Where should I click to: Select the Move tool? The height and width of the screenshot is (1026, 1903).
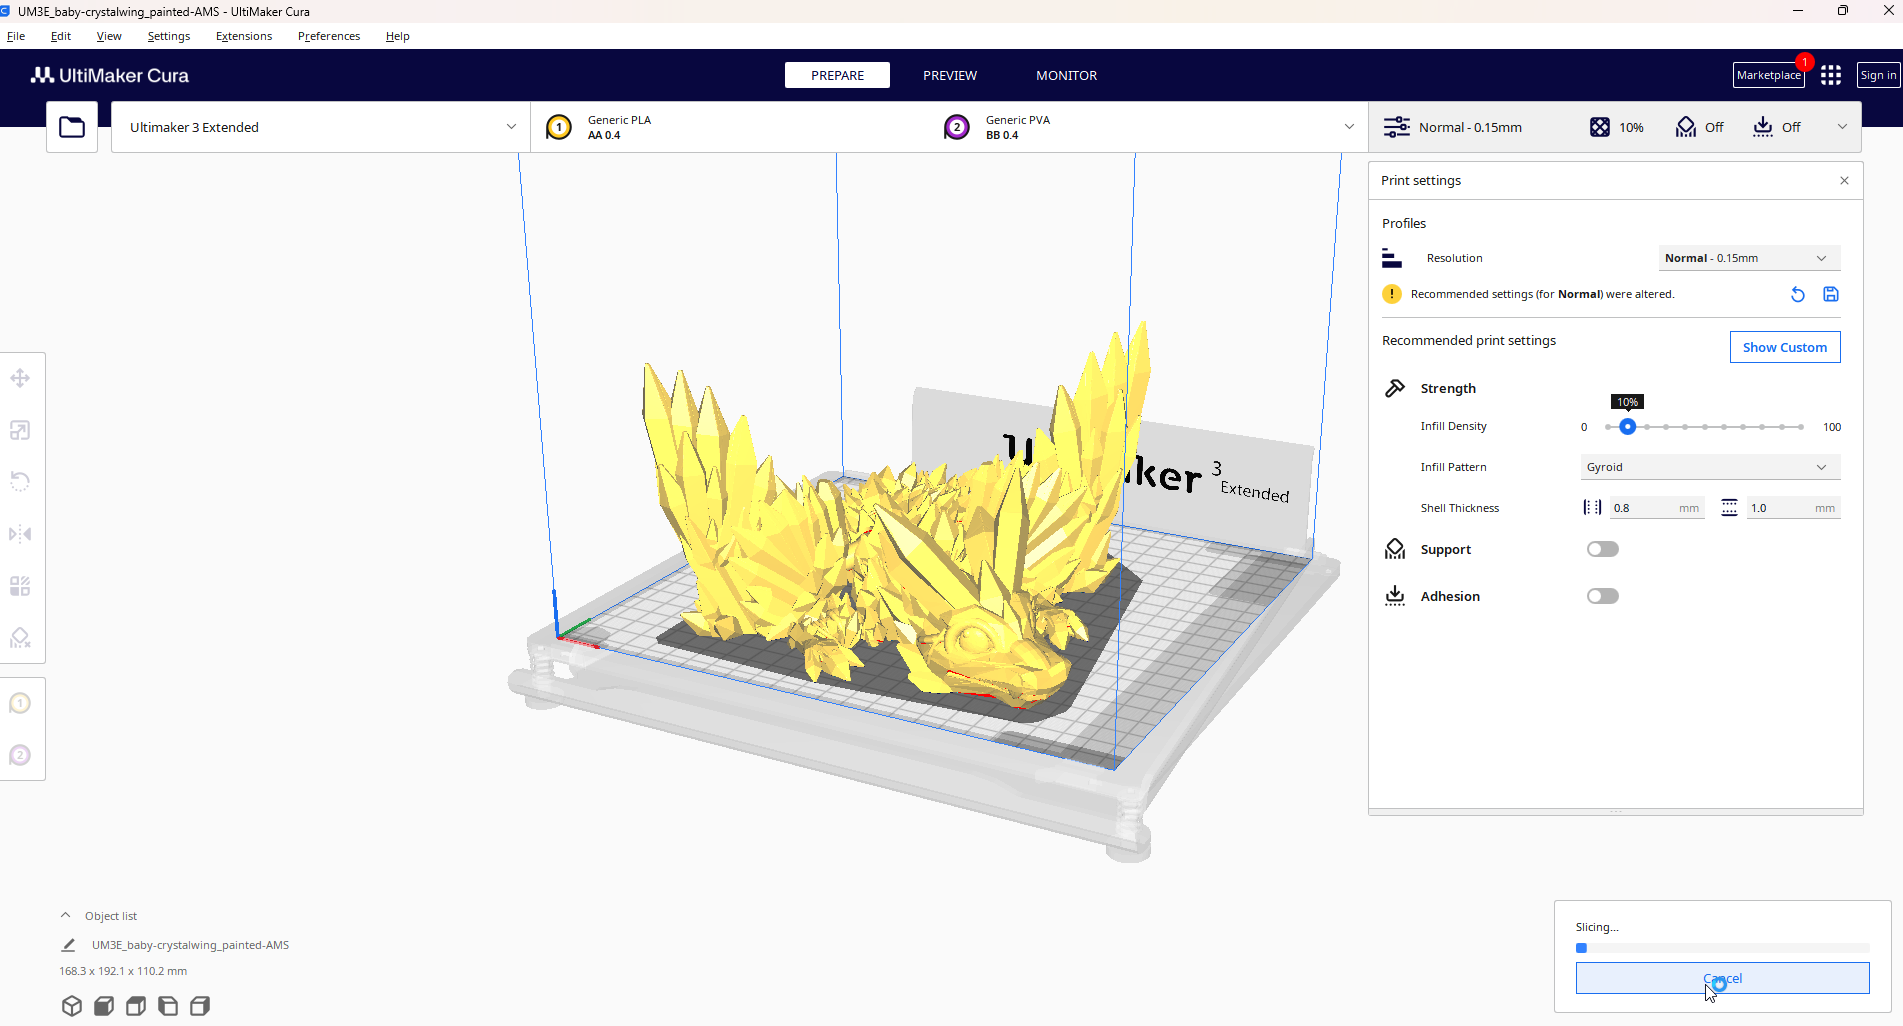(x=20, y=378)
